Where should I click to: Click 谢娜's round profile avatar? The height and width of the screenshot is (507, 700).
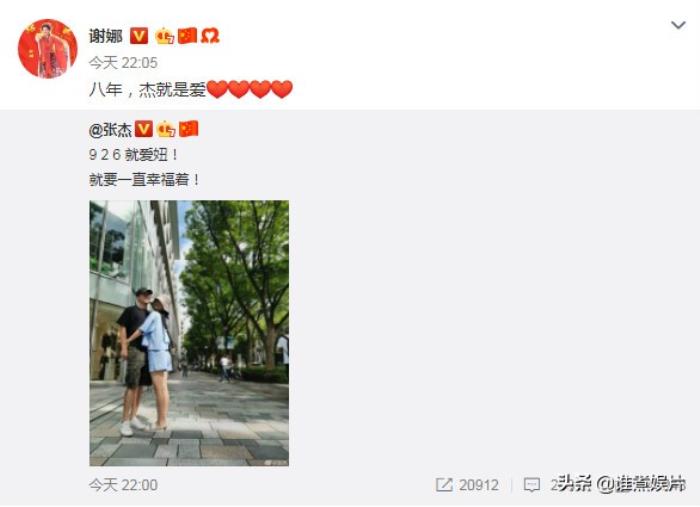48,49
